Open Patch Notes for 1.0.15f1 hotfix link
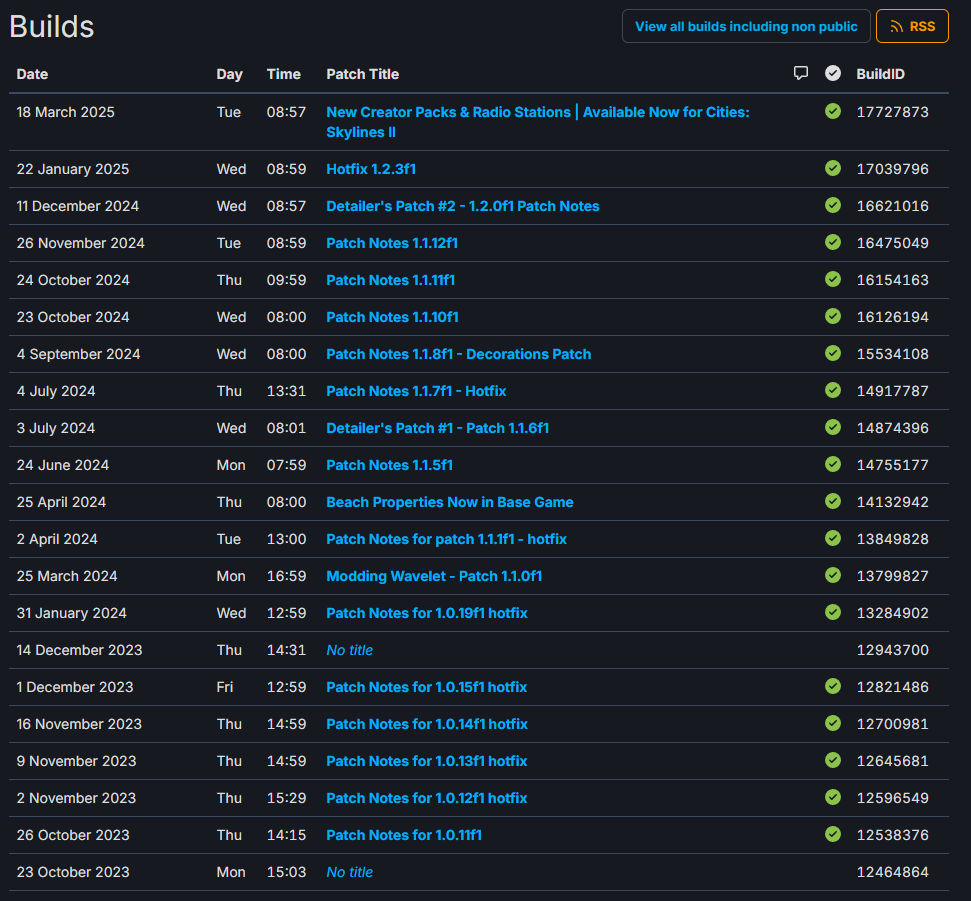This screenshot has height=901, width=971. tap(427, 687)
